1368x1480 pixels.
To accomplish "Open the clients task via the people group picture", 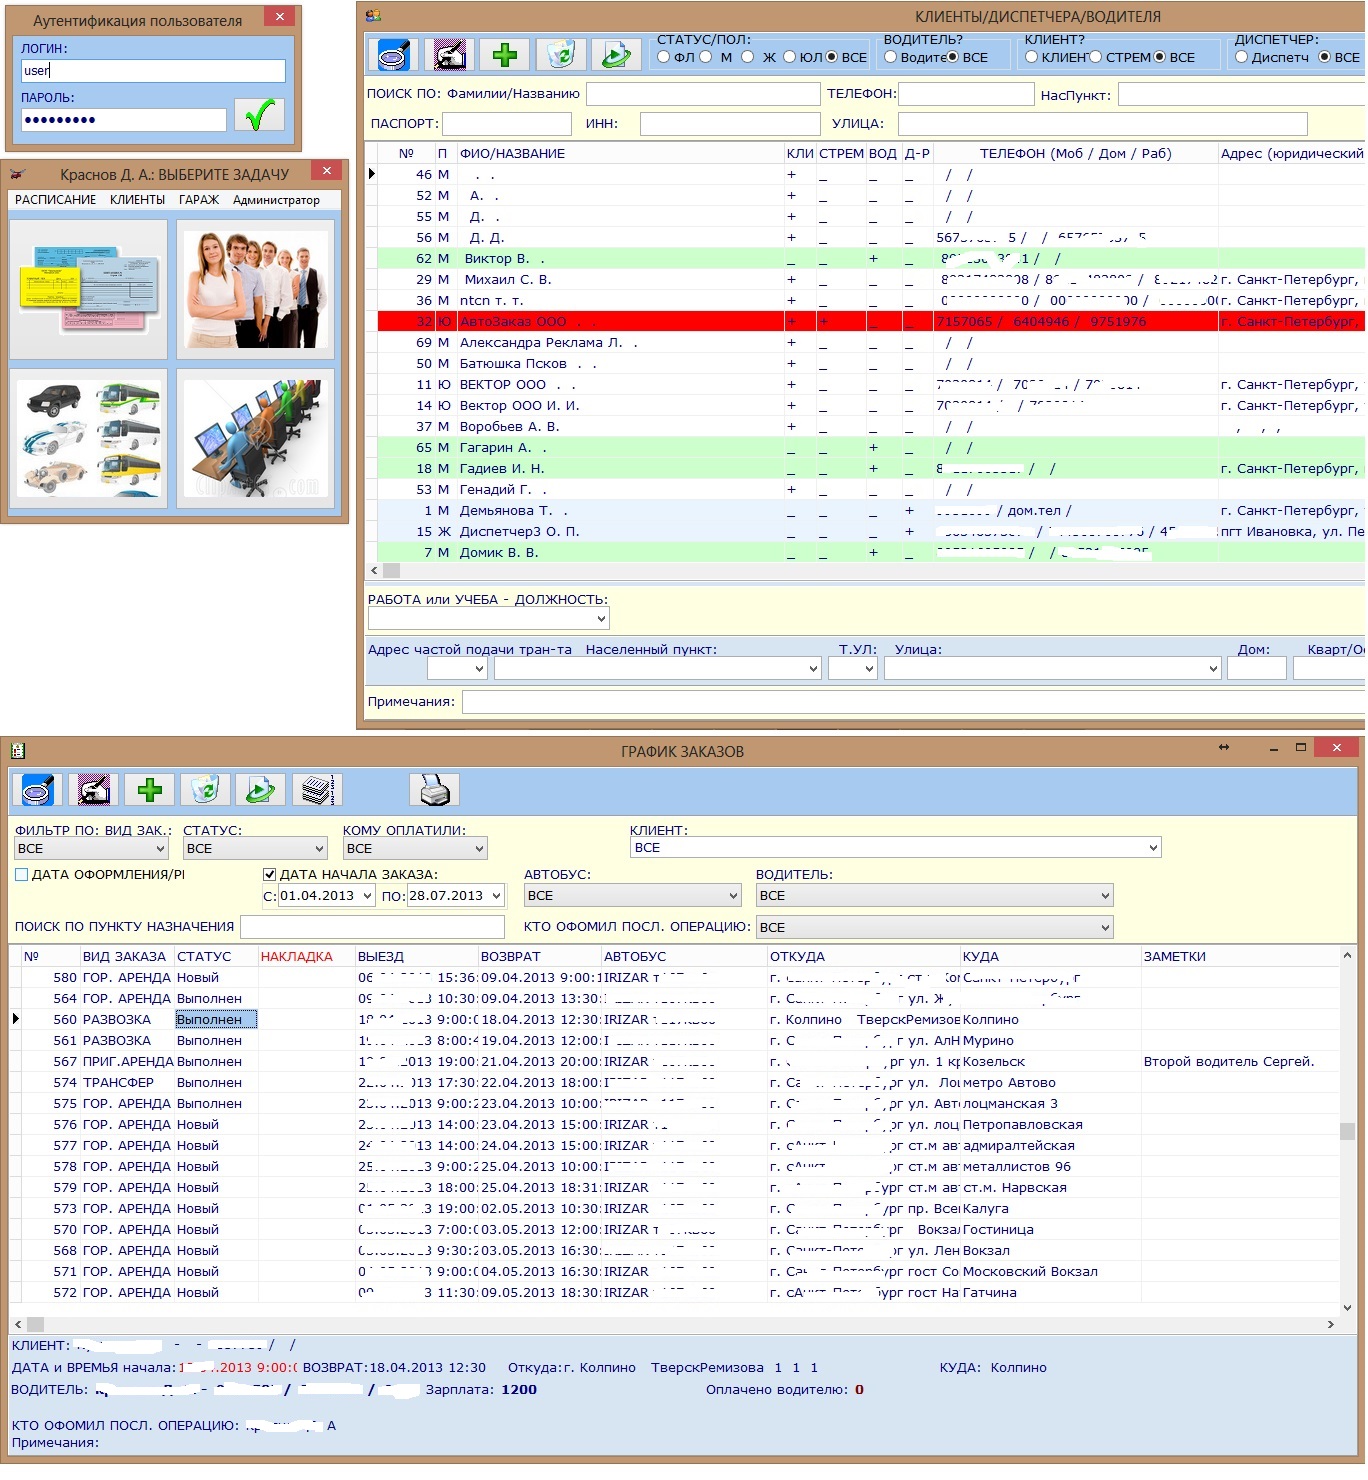I will [x=258, y=289].
